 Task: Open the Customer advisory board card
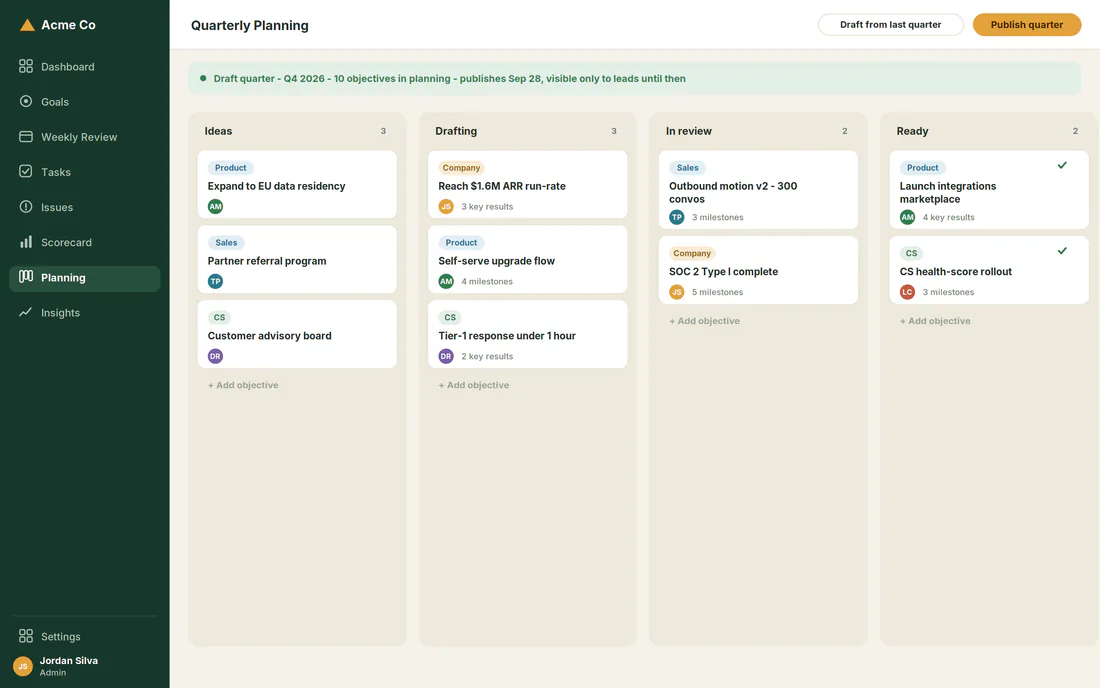point(297,335)
